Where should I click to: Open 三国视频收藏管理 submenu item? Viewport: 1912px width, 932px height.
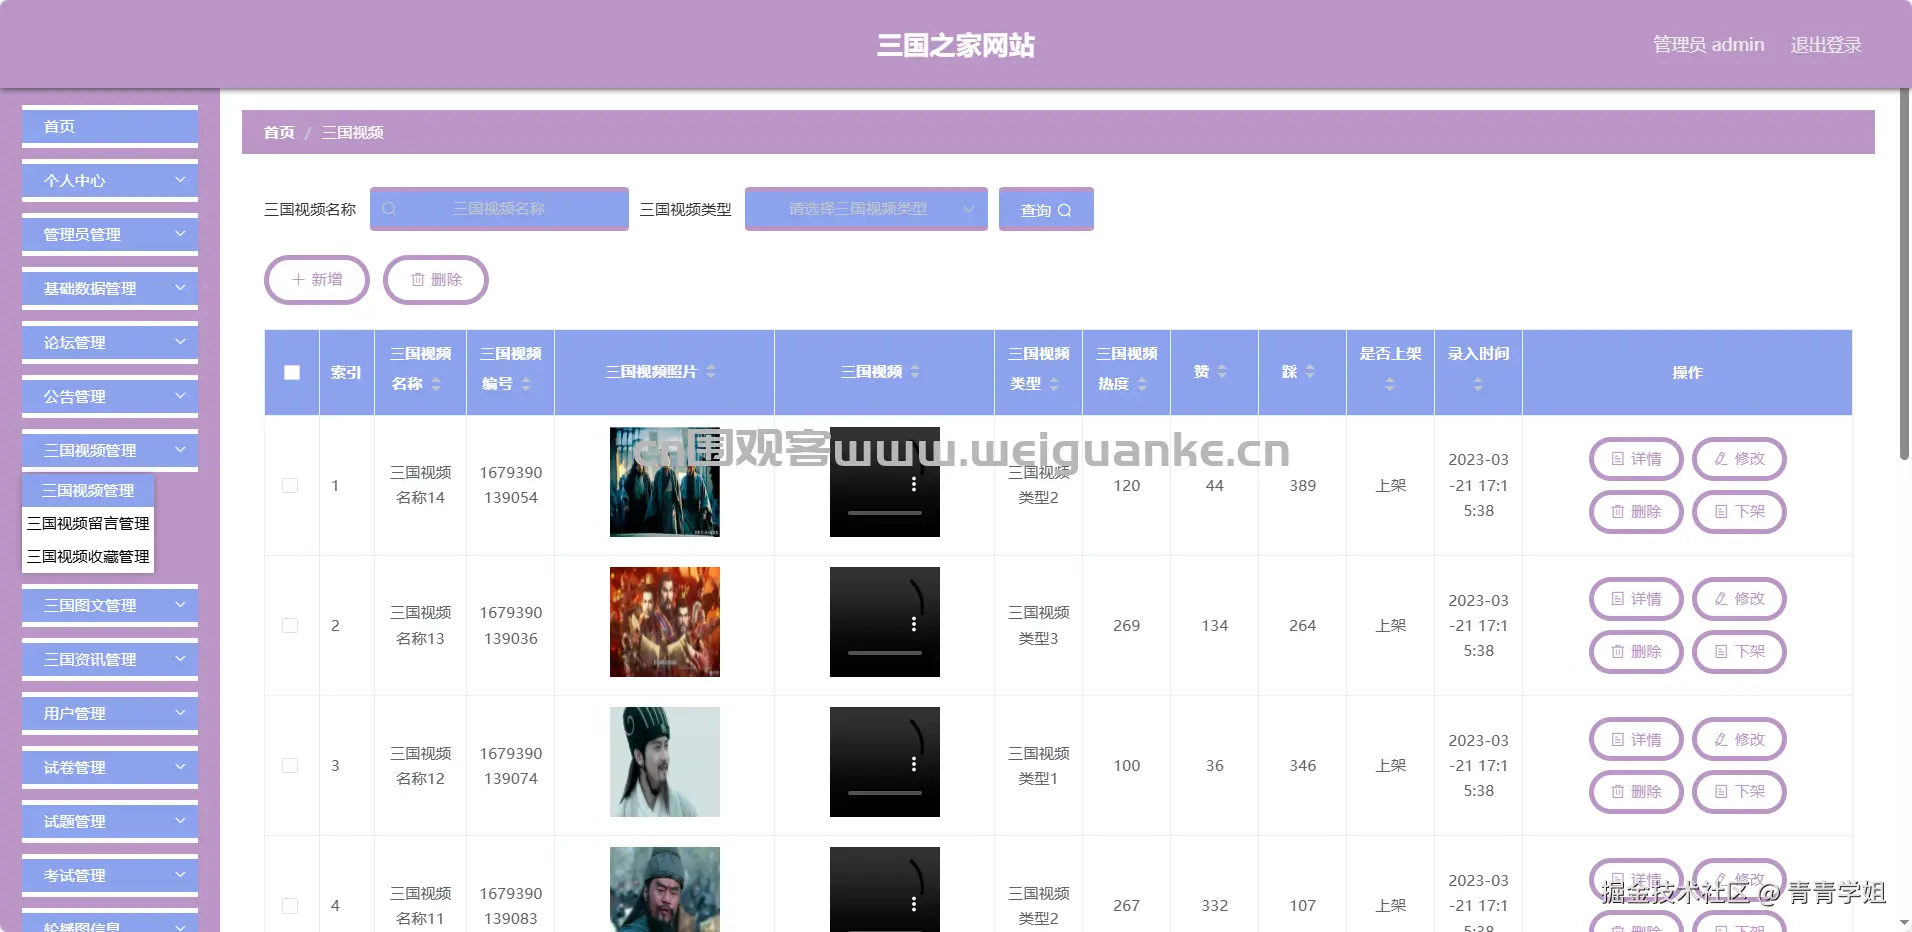[88, 556]
